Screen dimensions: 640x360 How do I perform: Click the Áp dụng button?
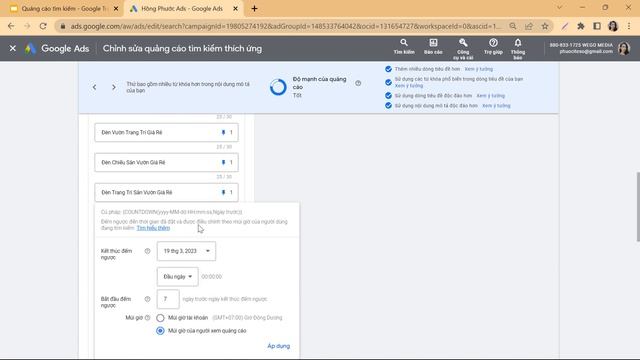278,346
